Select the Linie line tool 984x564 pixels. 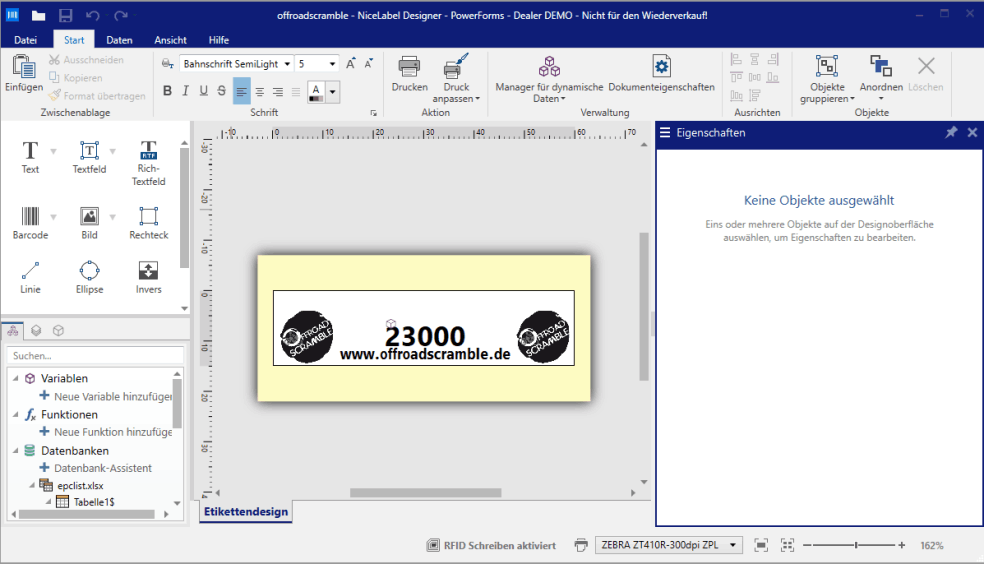[30, 277]
